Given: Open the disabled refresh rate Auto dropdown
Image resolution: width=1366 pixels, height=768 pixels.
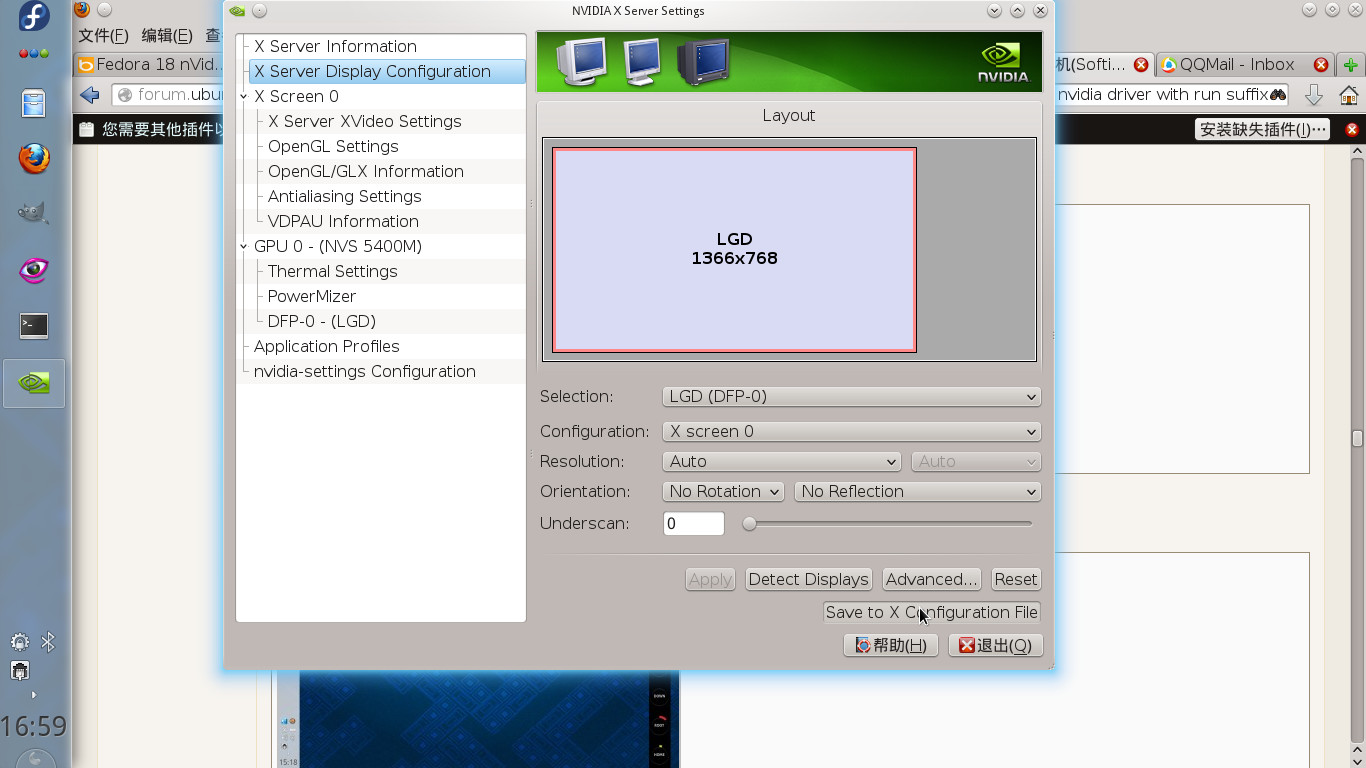Looking at the screenshot, I should coord(976,462).
